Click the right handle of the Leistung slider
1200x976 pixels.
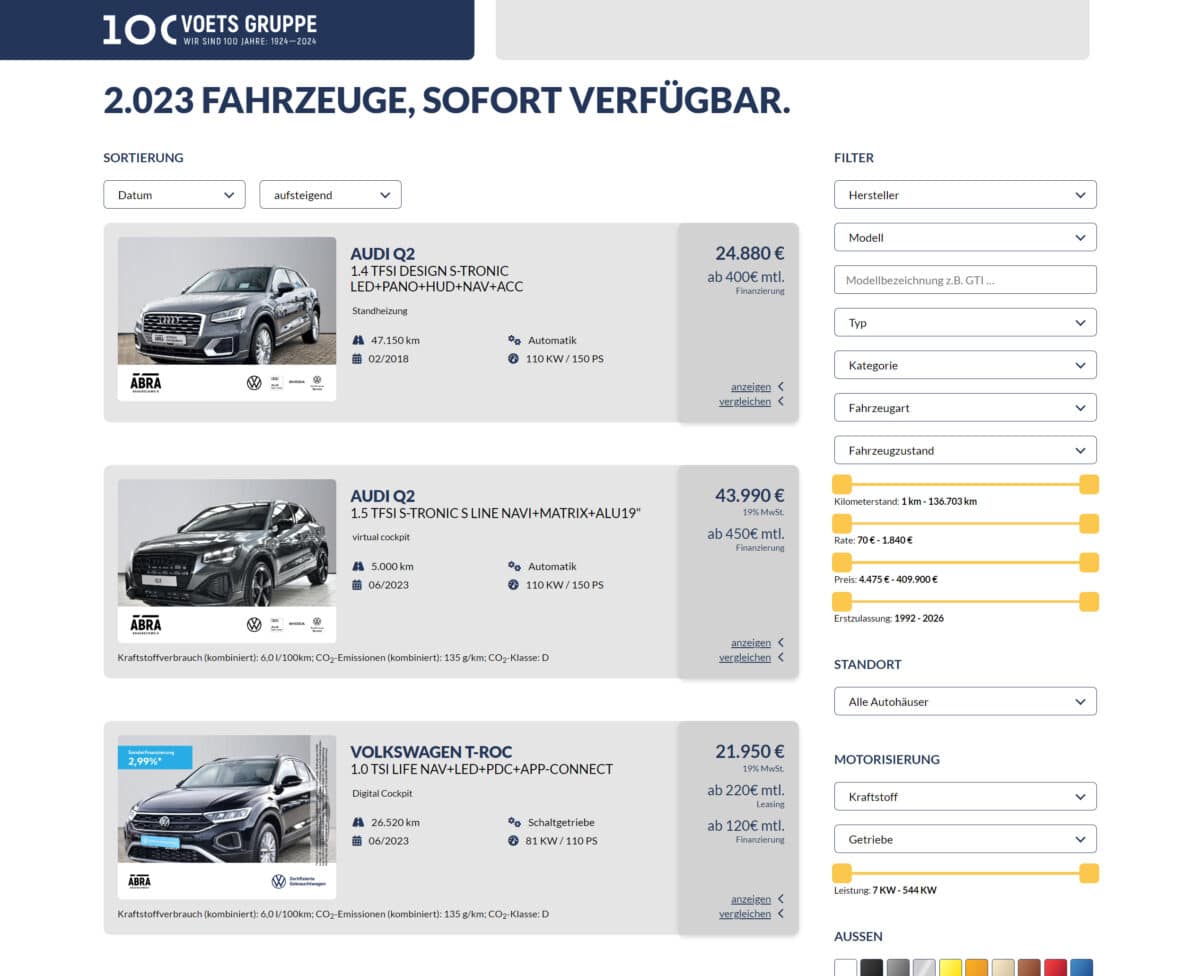pyautogui.click(x=1089, y=873)
